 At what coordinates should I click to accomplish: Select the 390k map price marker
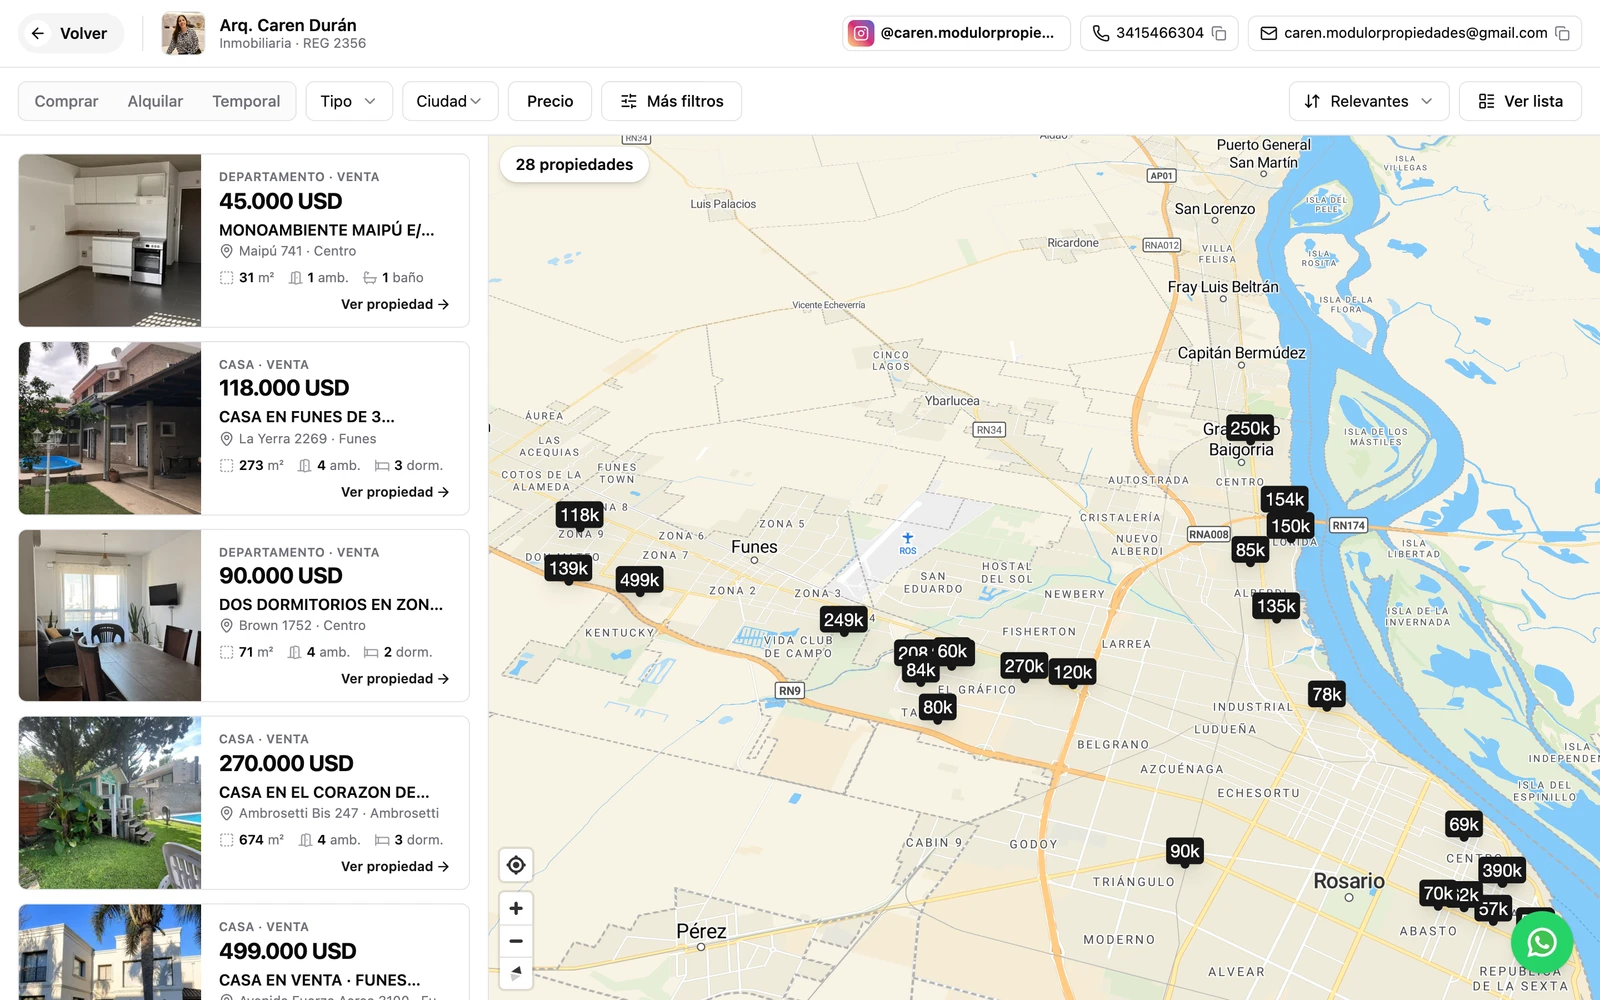[x=1502, y=870]
